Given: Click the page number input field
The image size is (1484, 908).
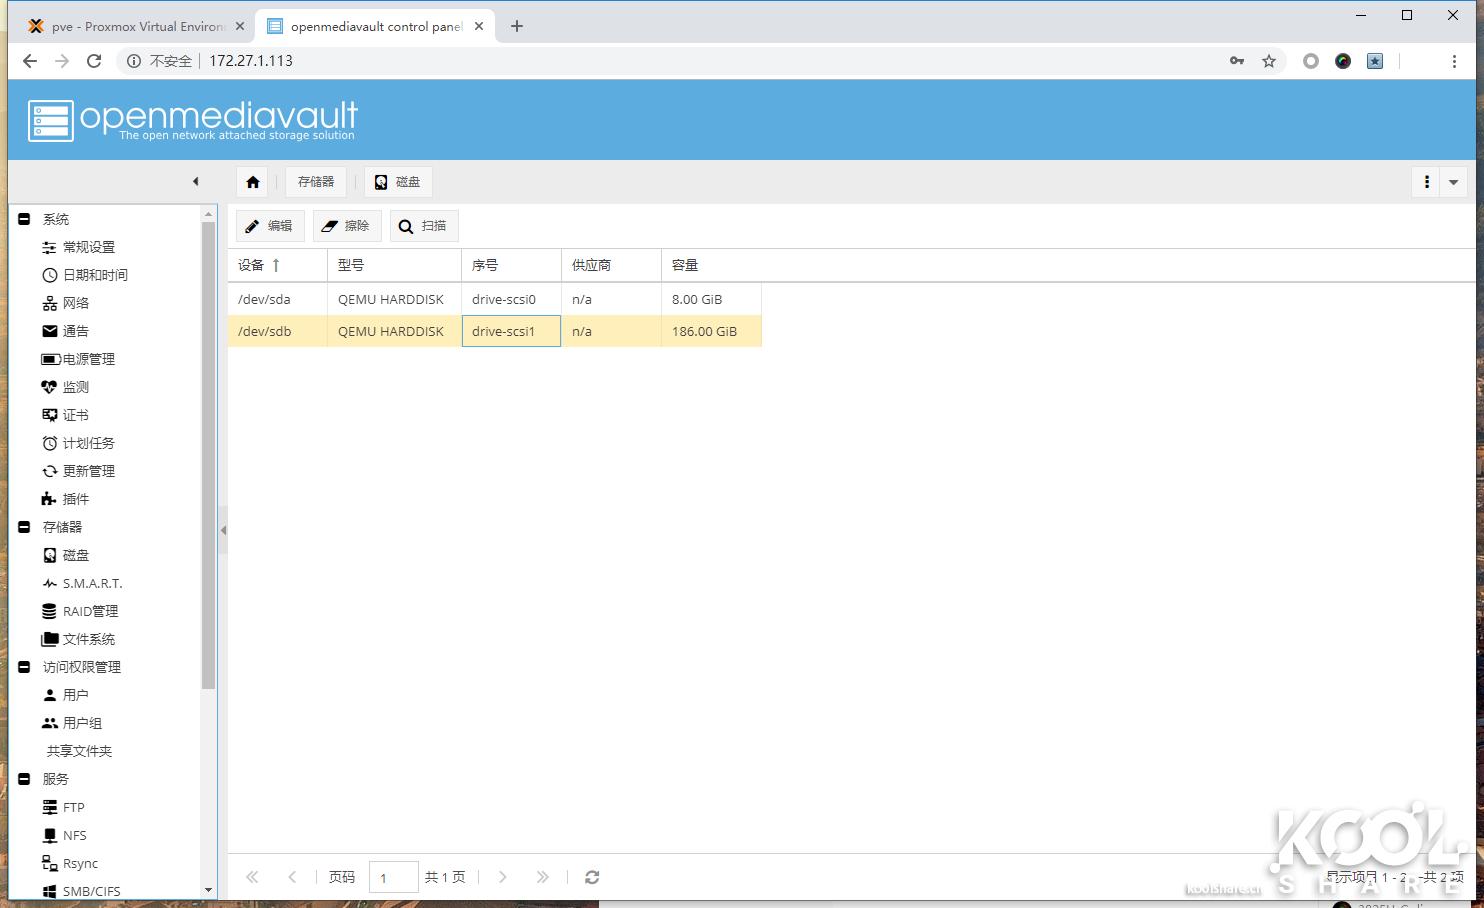Looking at the screenshot, I should pyautogui.click(x=393, y=876).
